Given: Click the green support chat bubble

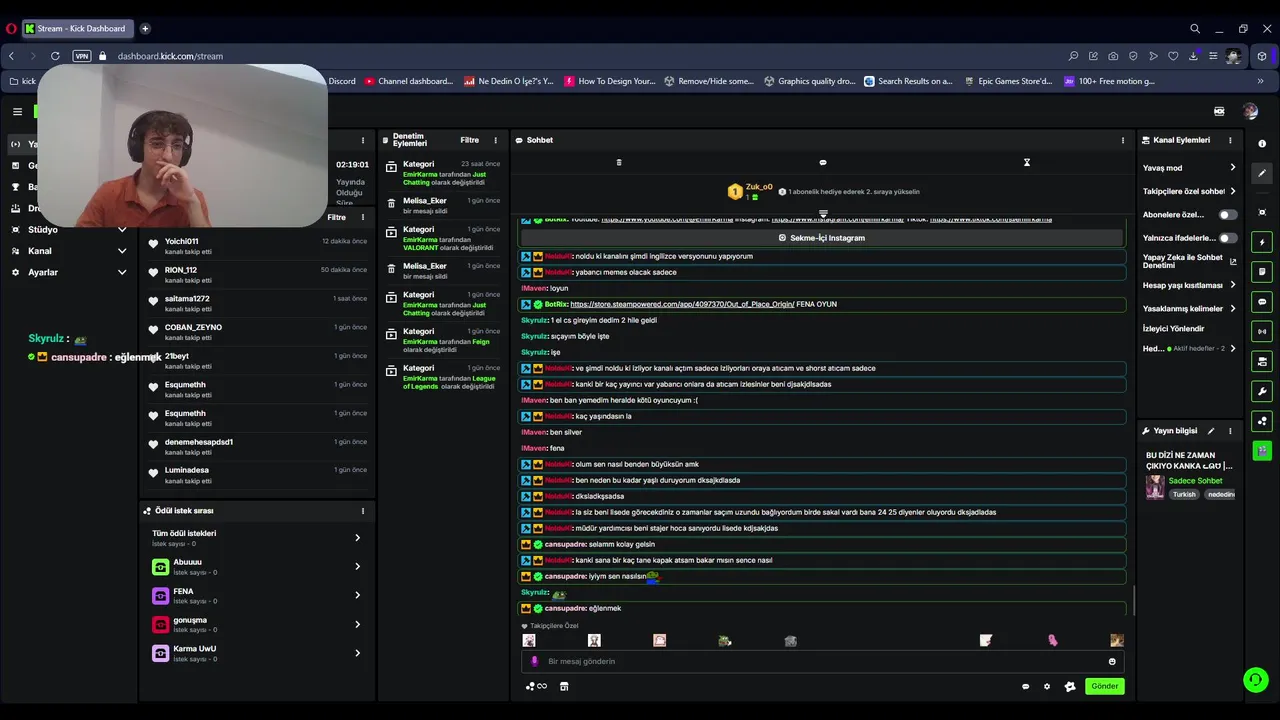Looking at the screenshot, I should tap(1256, 680).
